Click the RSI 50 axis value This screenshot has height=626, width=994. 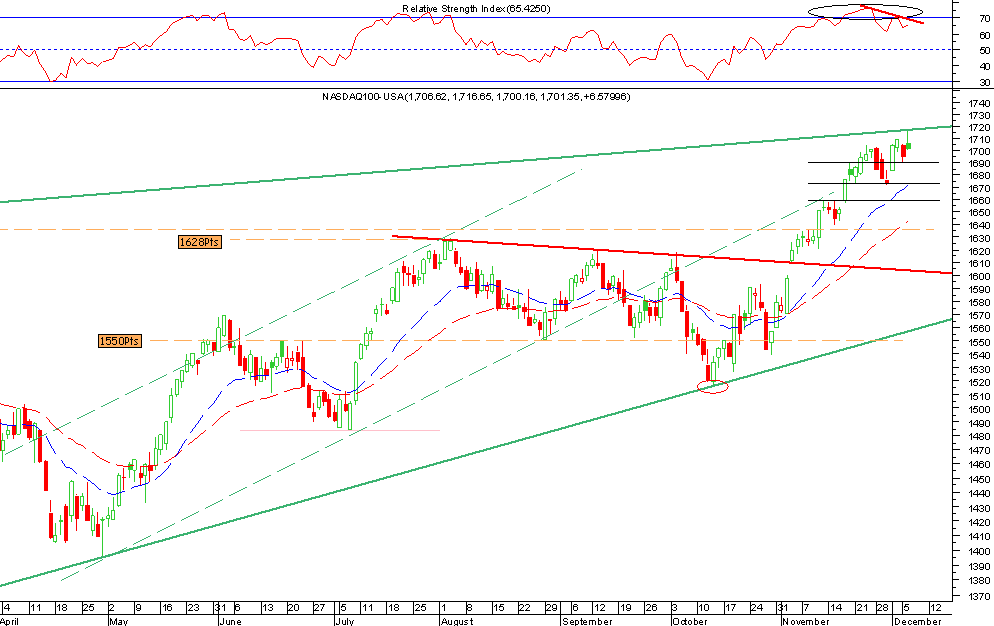click(x=984, y=50)
